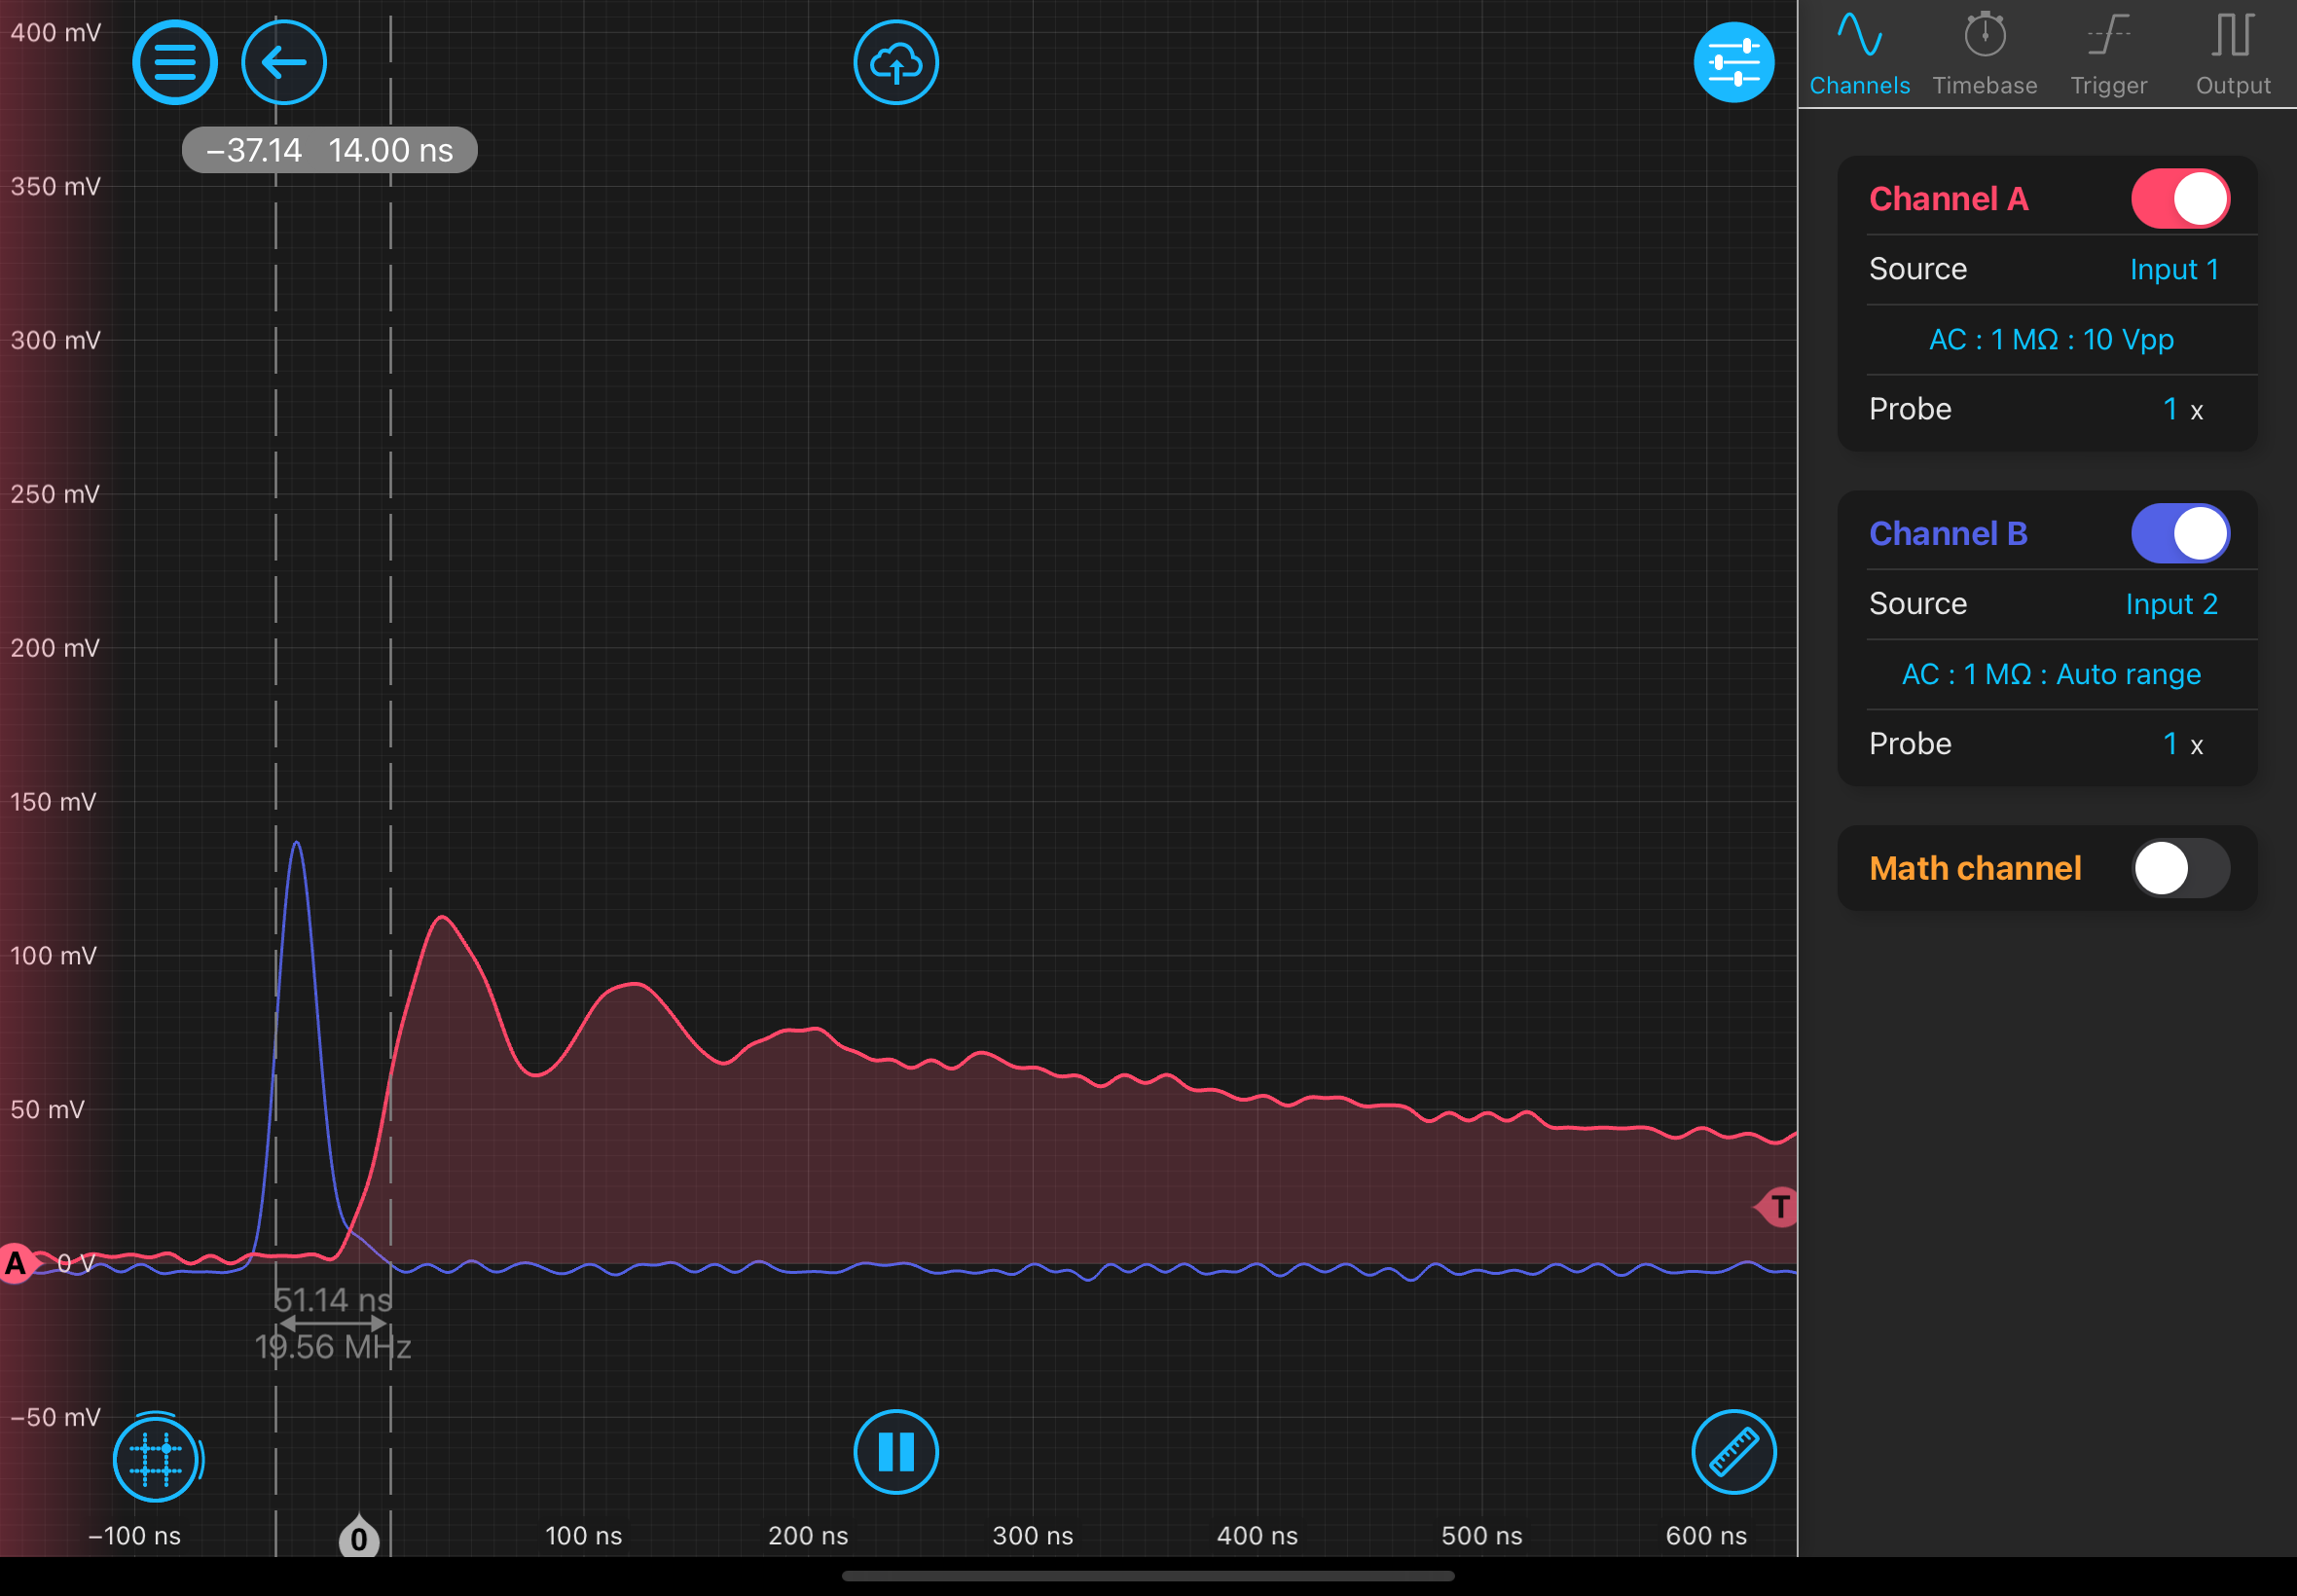Open Channel B AC 1 MΩ Auto range setting
This screenshot has width=2297, height=1596.
2051,674
